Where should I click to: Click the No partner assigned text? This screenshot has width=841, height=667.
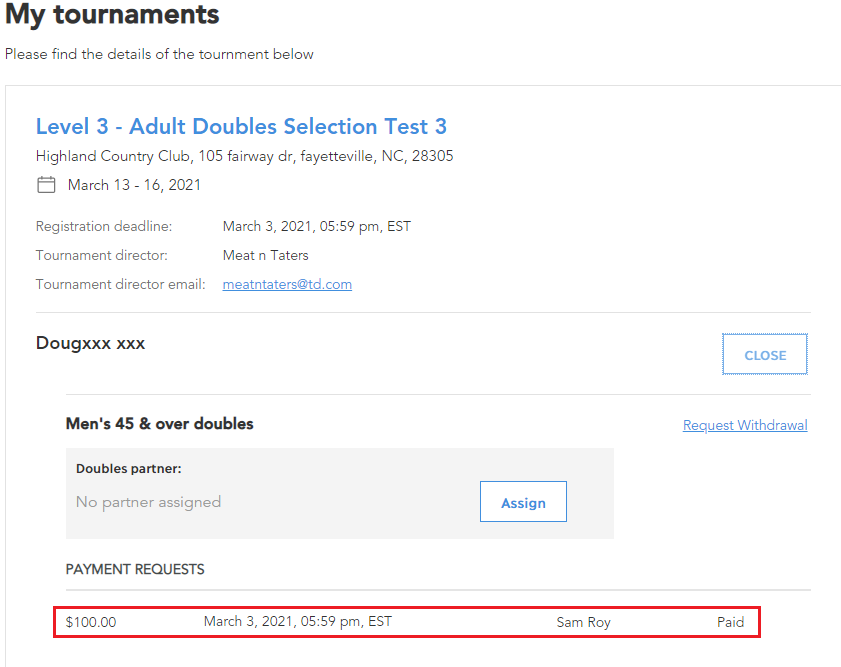149,502
